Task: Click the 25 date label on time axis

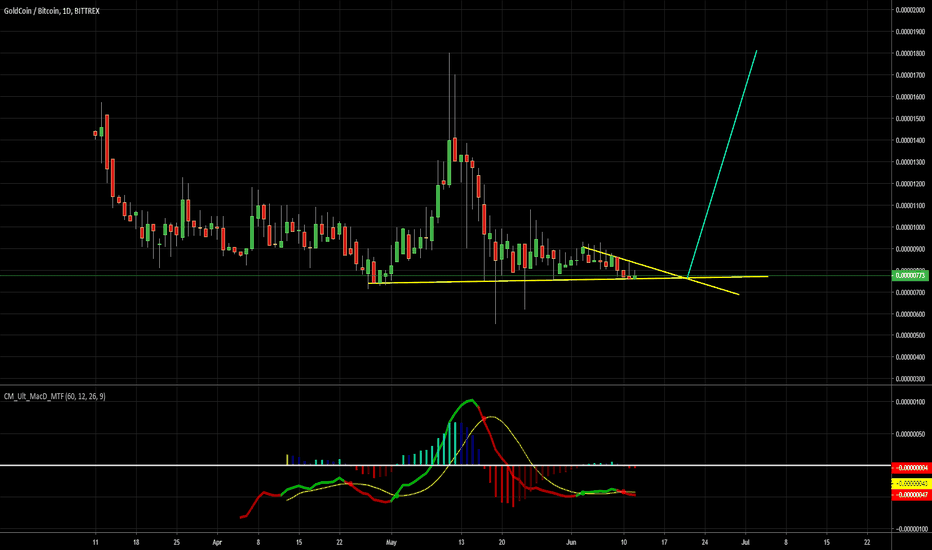Action: [177, 542]
